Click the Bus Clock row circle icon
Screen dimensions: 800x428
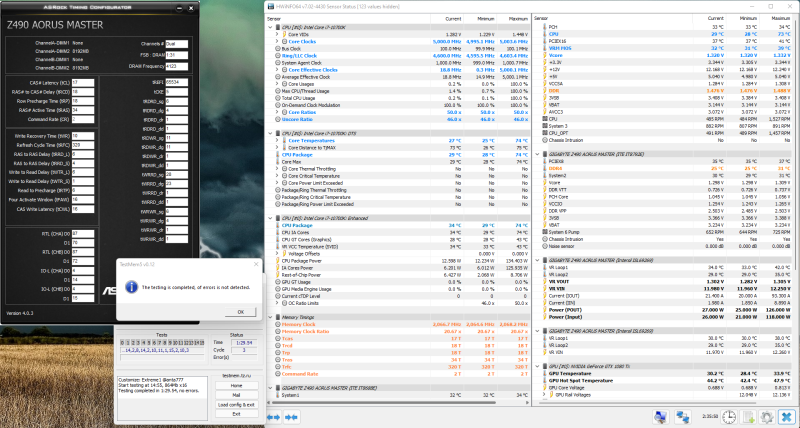click(278, 48)
